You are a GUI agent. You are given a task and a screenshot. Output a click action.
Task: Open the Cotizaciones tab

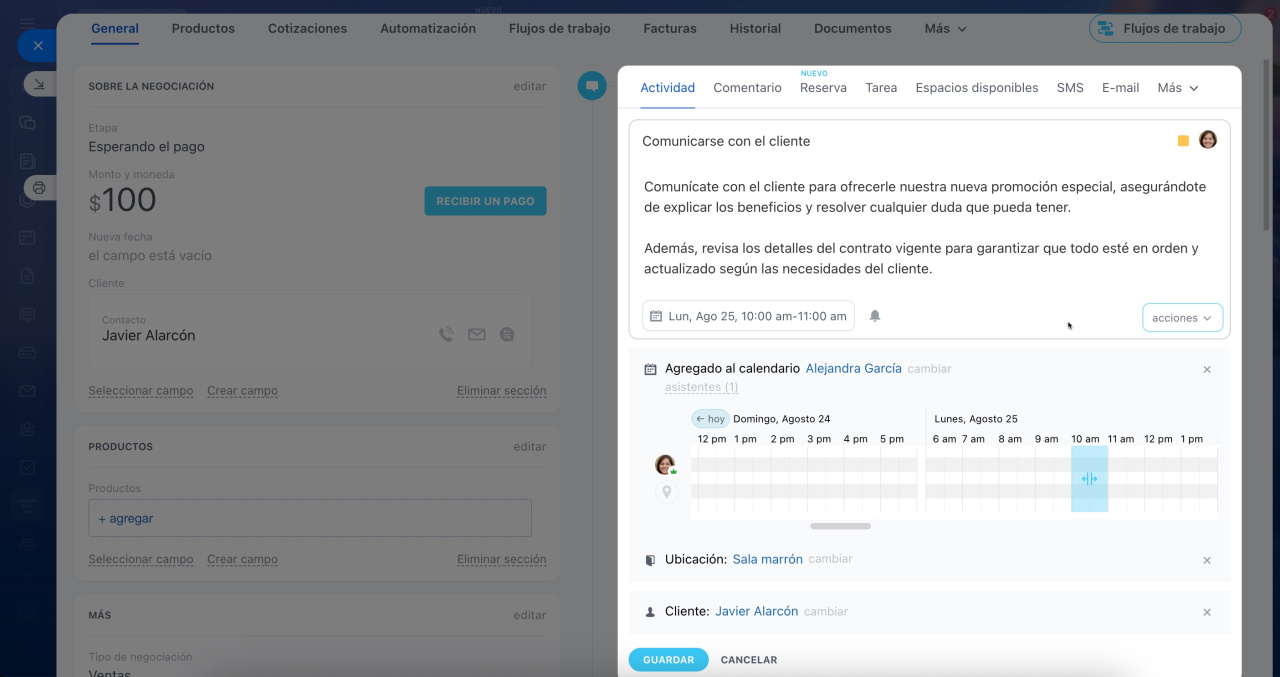coord(307,29)
